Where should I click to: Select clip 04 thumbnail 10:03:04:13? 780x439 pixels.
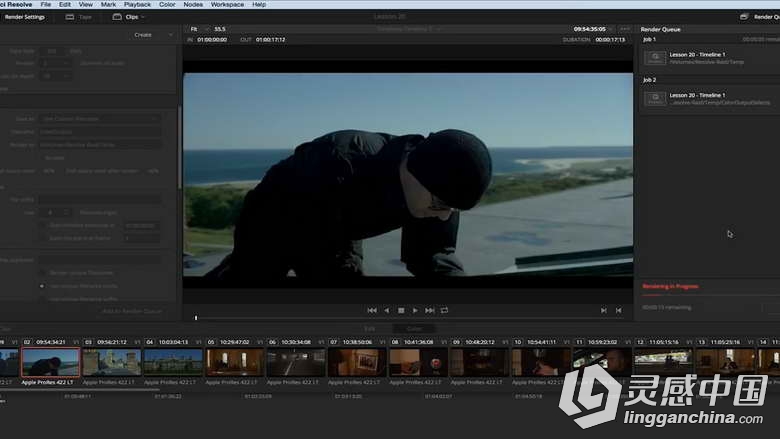pyautogui.click(x=173, y=362)
